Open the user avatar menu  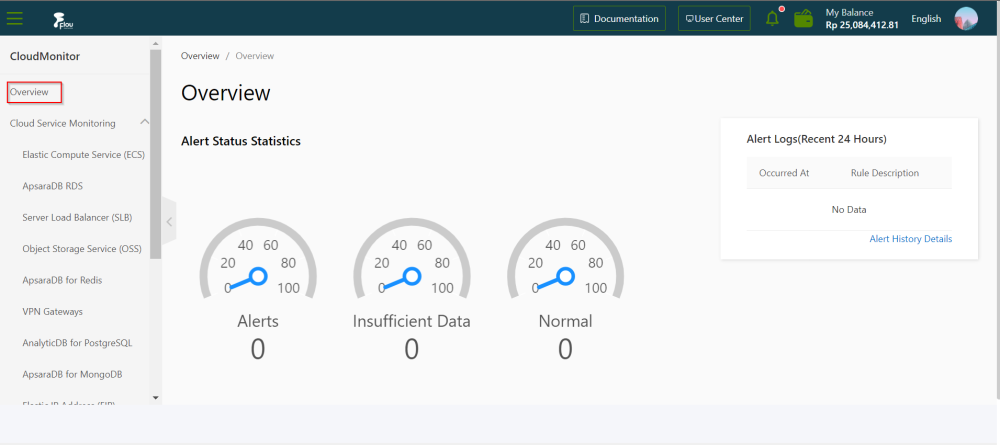tap(966, 18)
